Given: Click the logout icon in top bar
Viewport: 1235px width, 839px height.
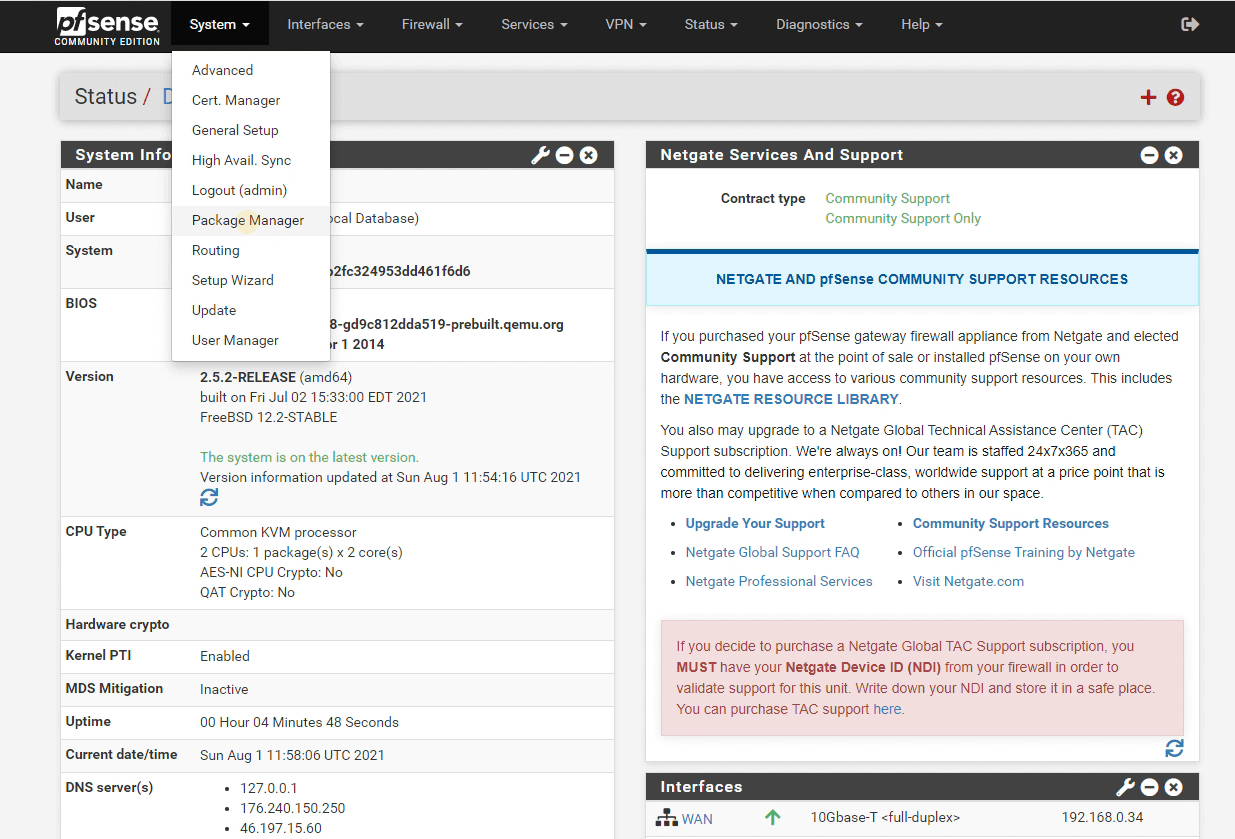Looking at the screenshot, I should 1190,24.
